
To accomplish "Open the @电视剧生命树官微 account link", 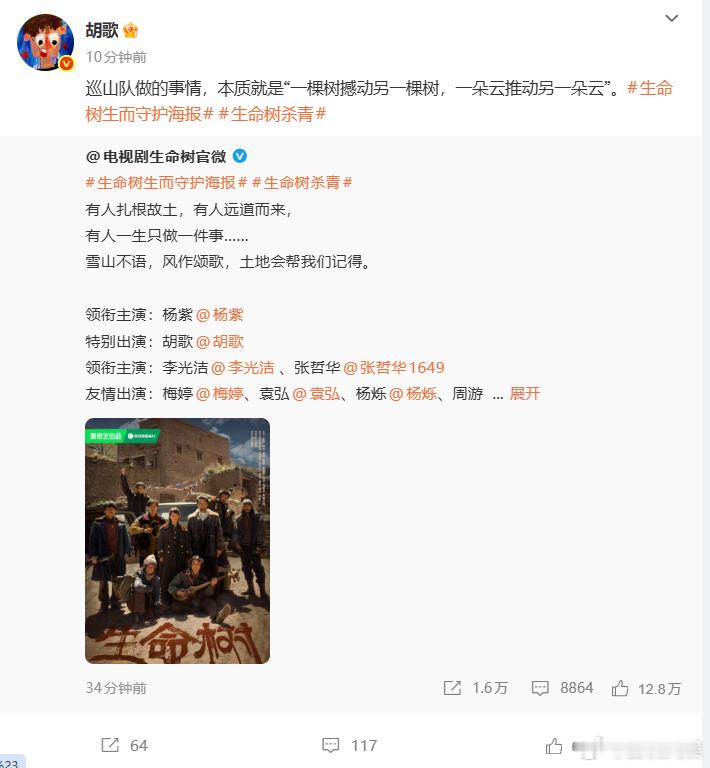I will pos(156,157).
